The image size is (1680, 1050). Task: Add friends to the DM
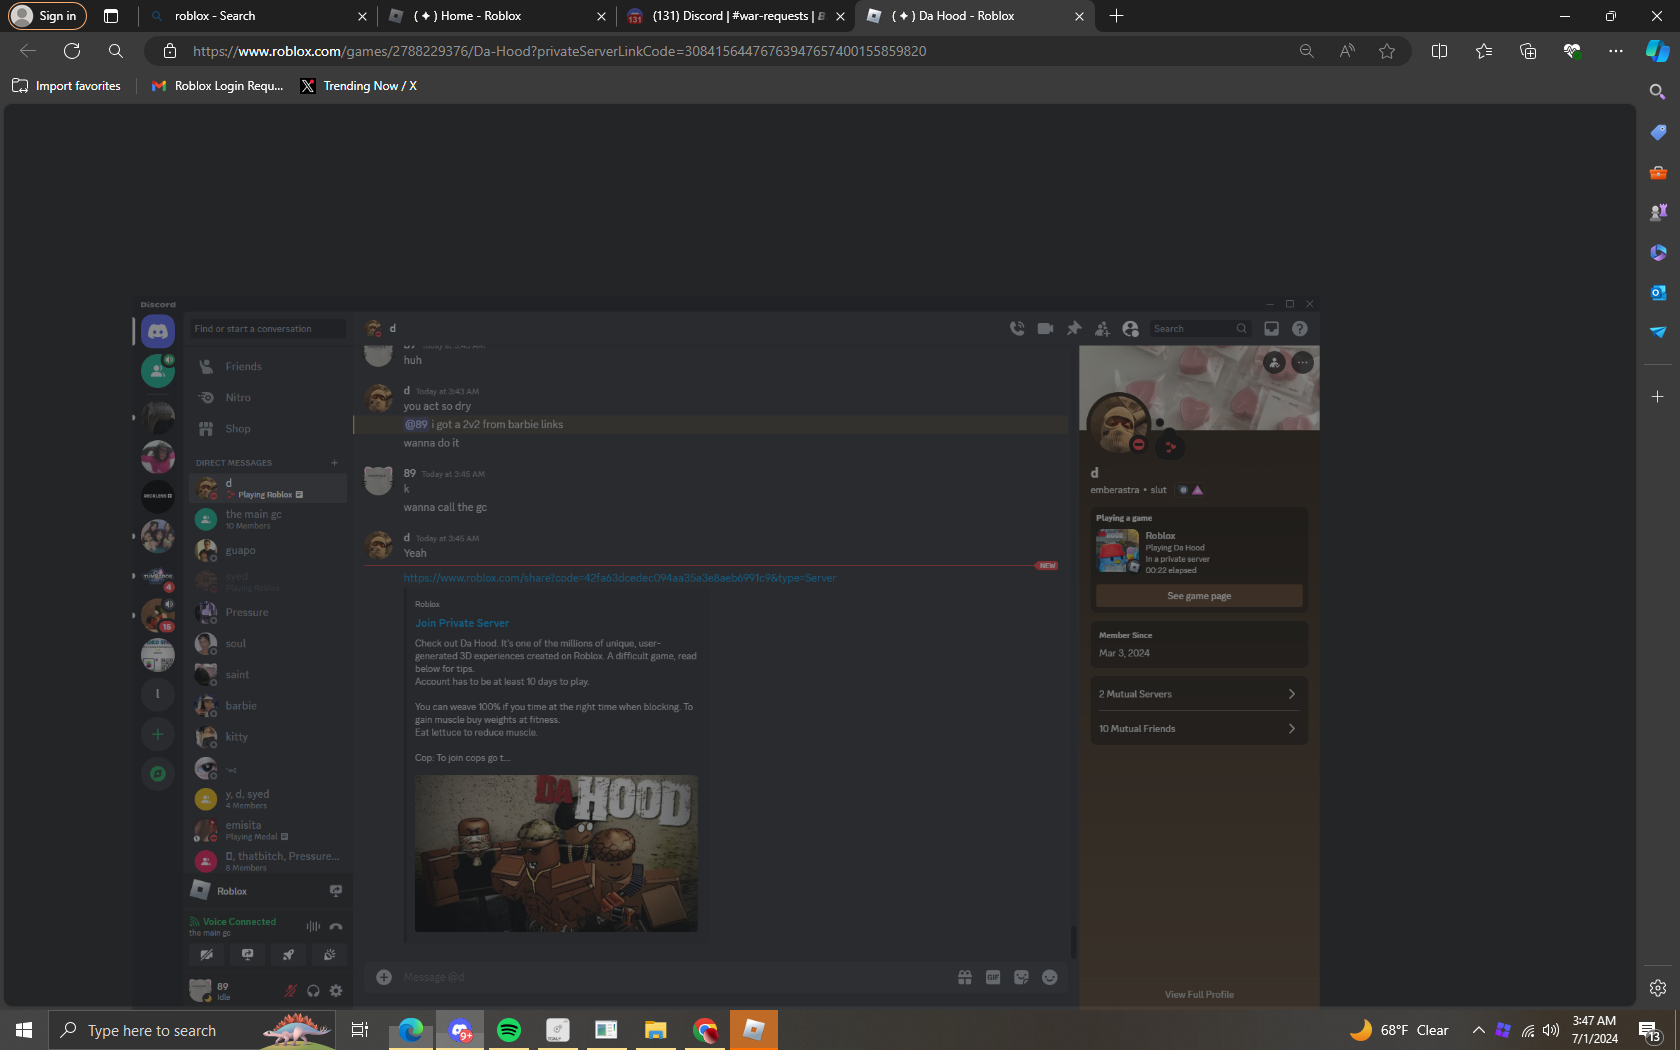(1102, 328)
